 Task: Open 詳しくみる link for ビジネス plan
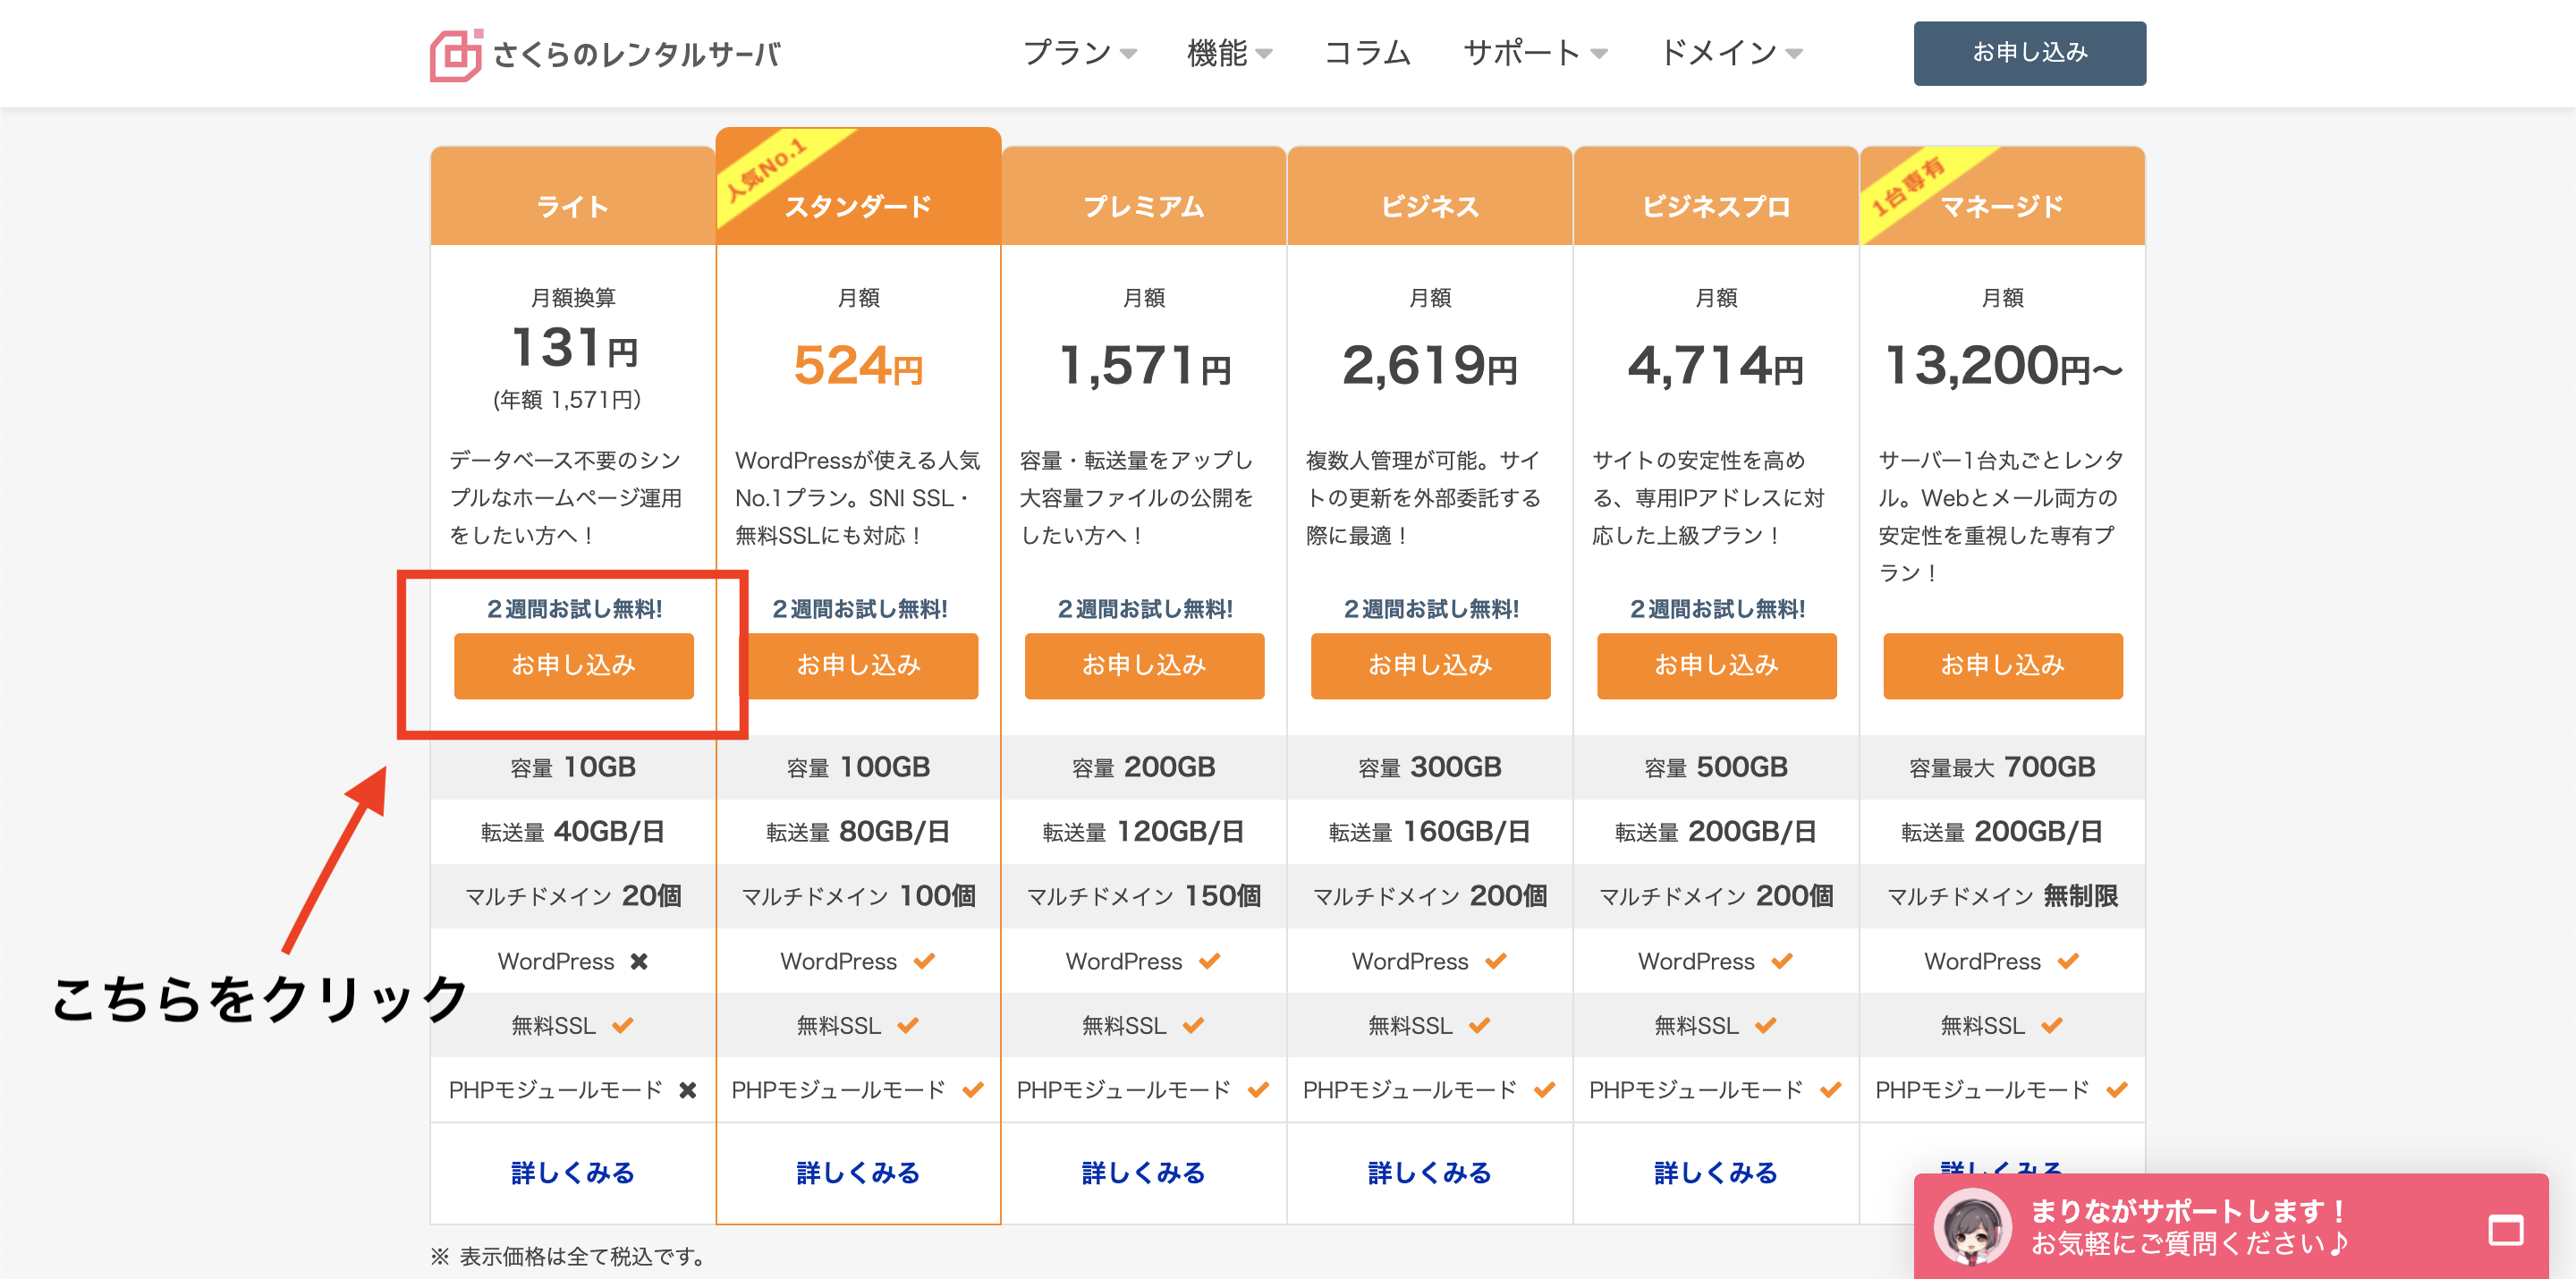tap(1430, 1172)
